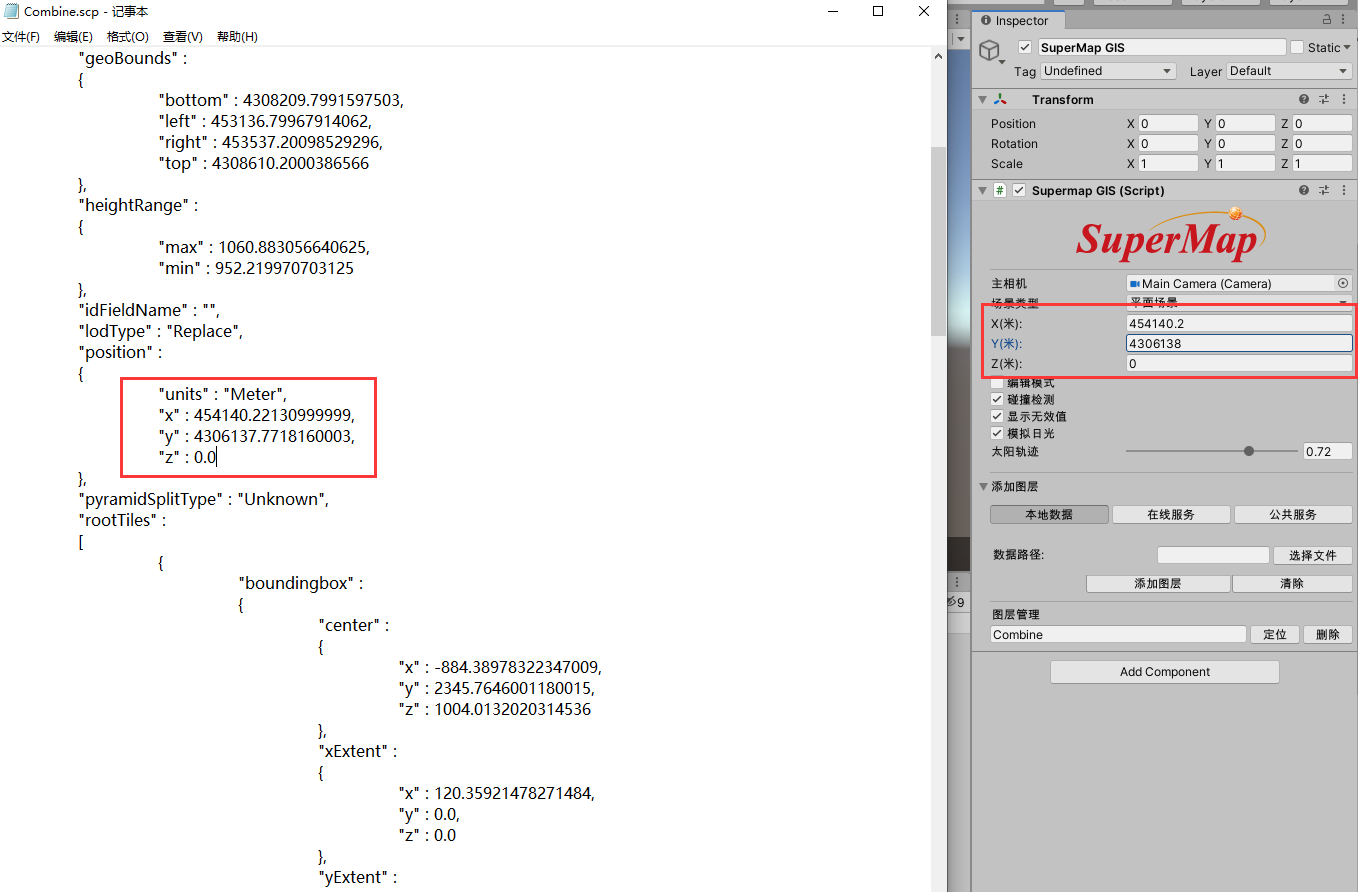Toggle the Supermap GIS (Script) enabled checkbox

[1019, 190]
